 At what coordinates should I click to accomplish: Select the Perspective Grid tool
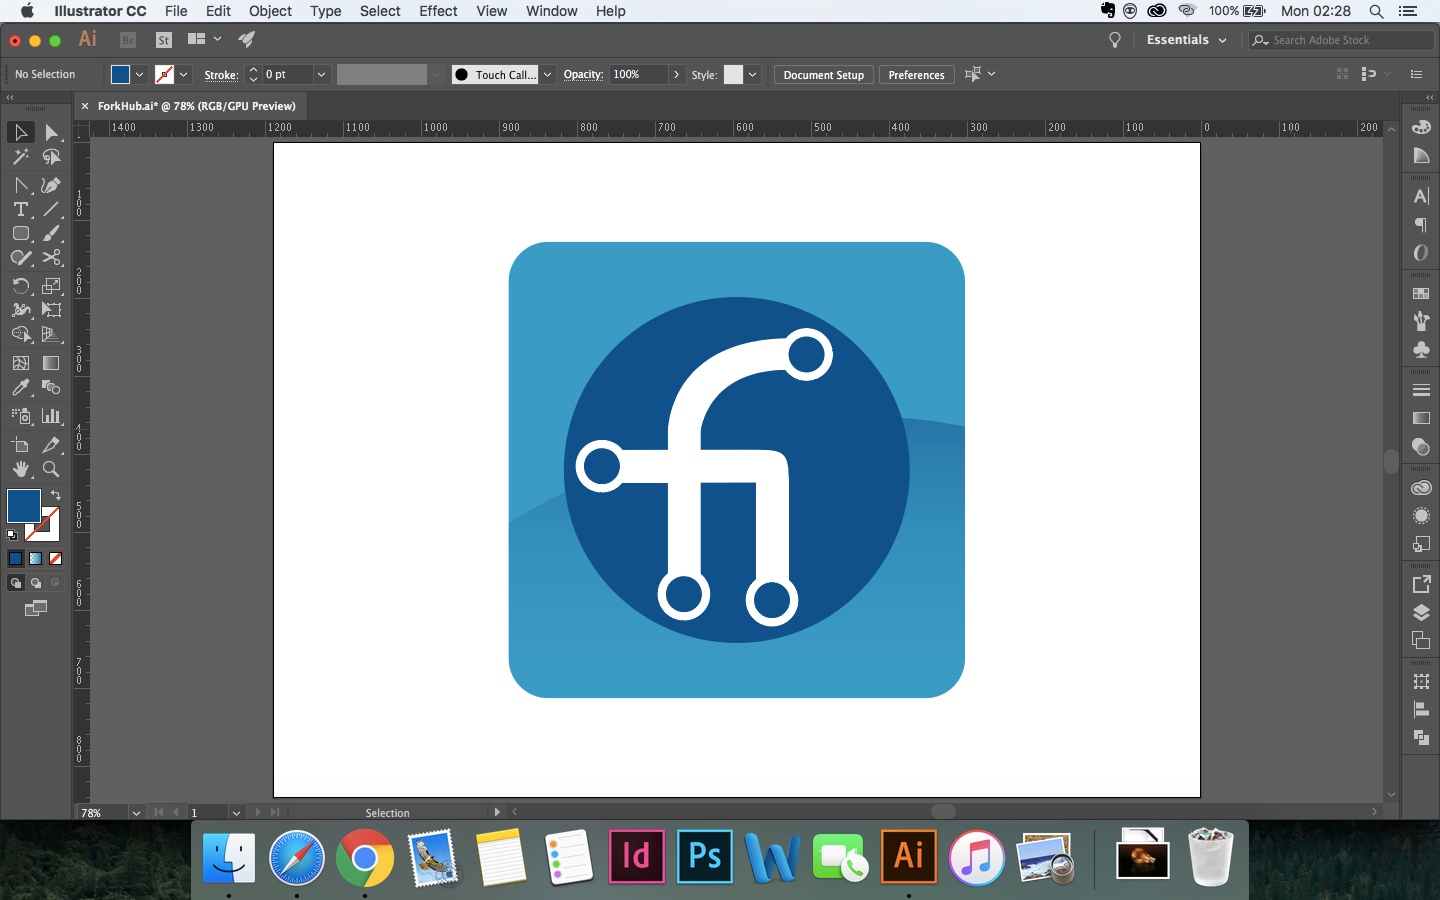coord(51,334)
